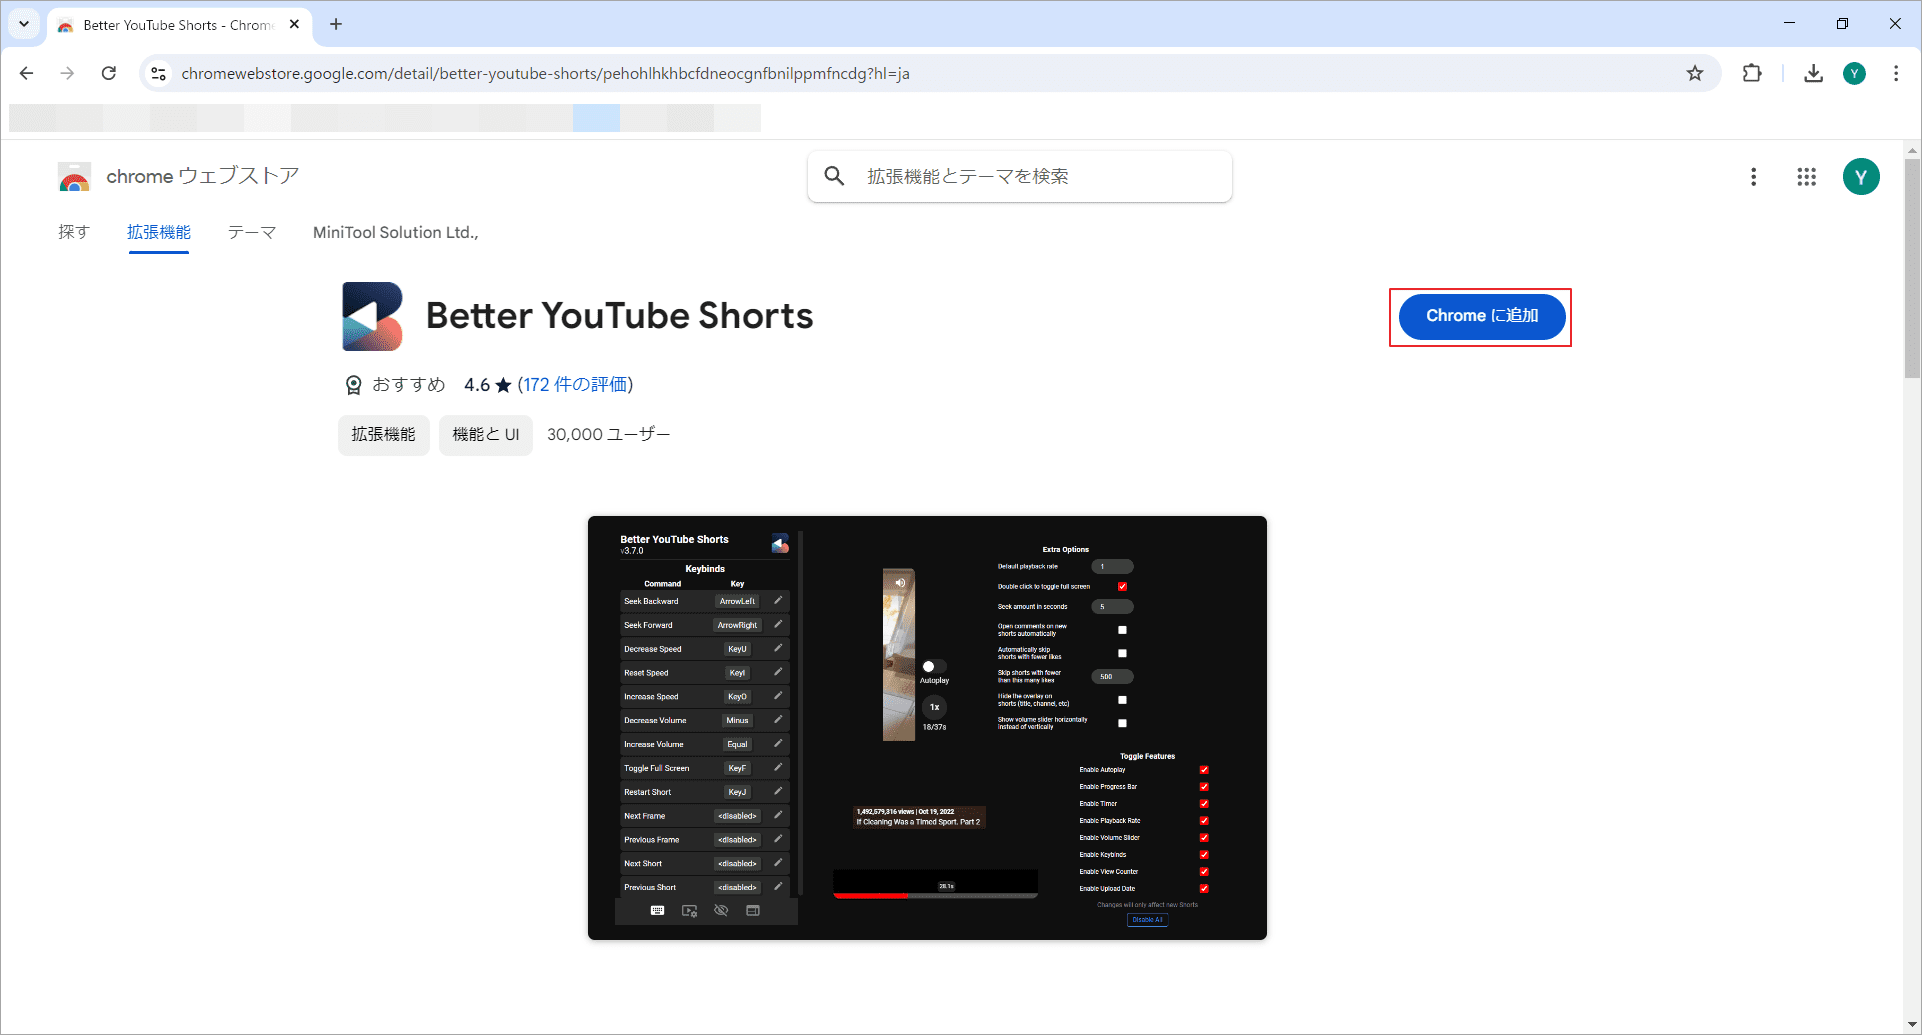Click the scrollbar down arrow

click(1912, 1026)
